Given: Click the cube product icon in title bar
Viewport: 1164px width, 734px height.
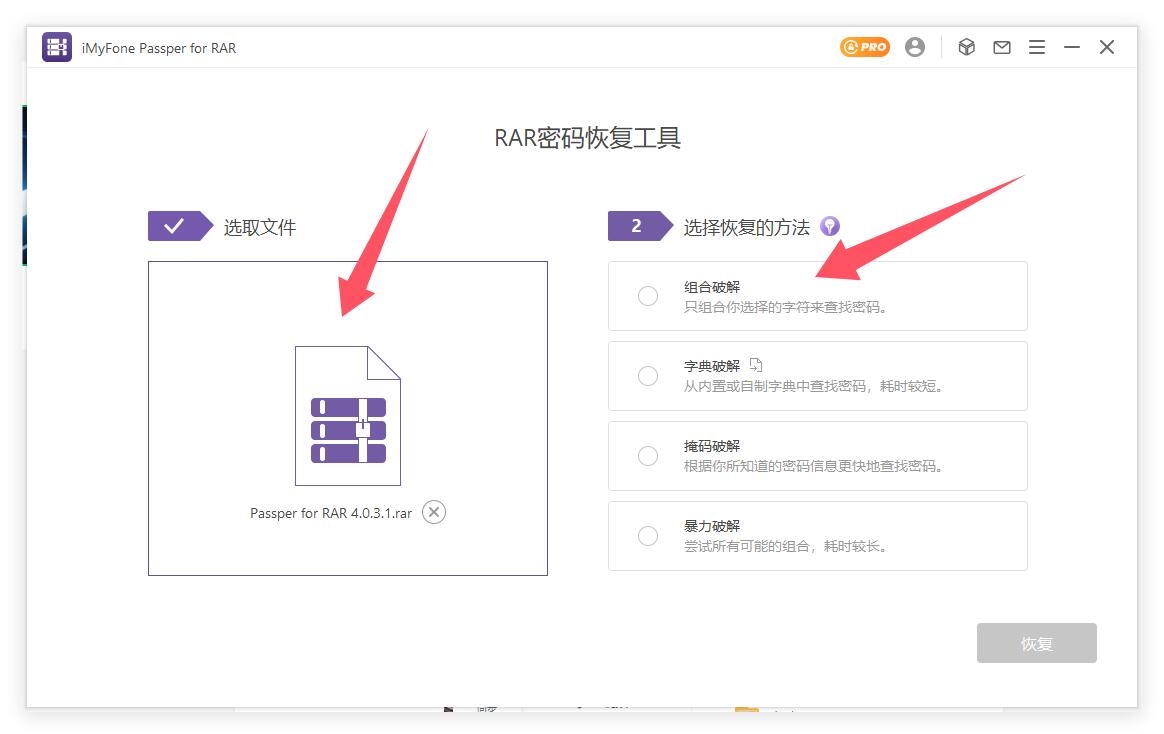Looking at the screenshot, I should (x=967, y=47).
